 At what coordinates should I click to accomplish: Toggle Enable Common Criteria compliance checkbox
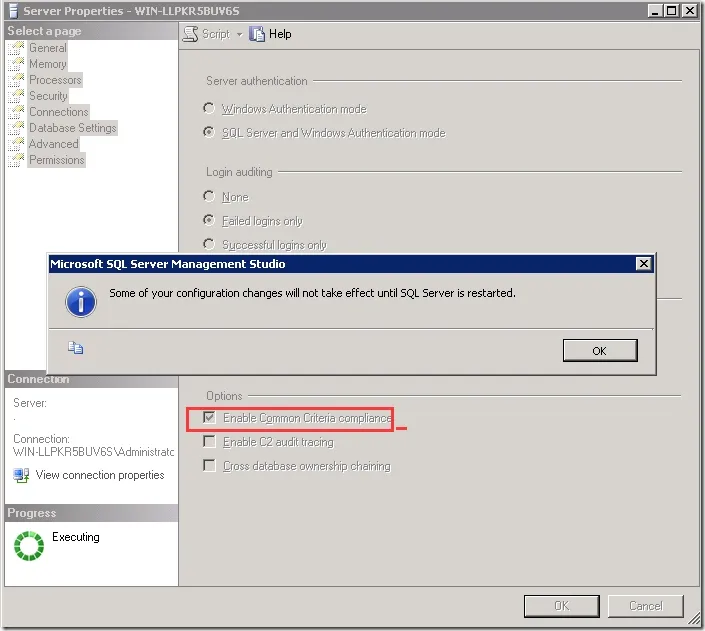[x=209, y=417]
